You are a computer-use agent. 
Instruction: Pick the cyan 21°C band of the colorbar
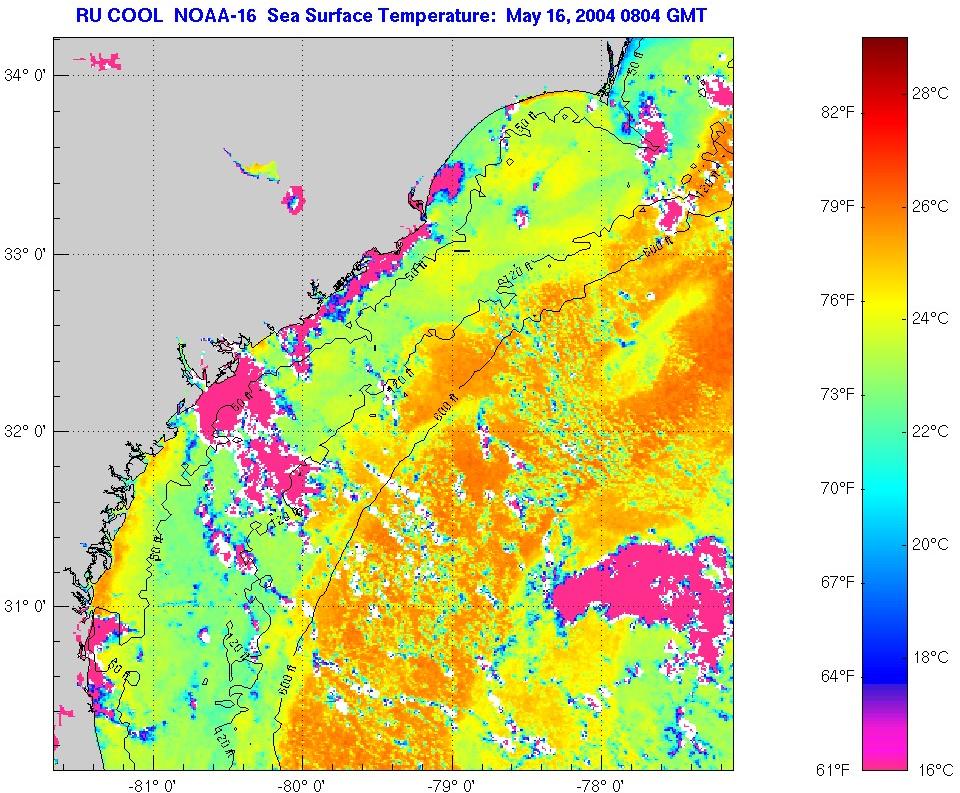(x=885, y=488)
